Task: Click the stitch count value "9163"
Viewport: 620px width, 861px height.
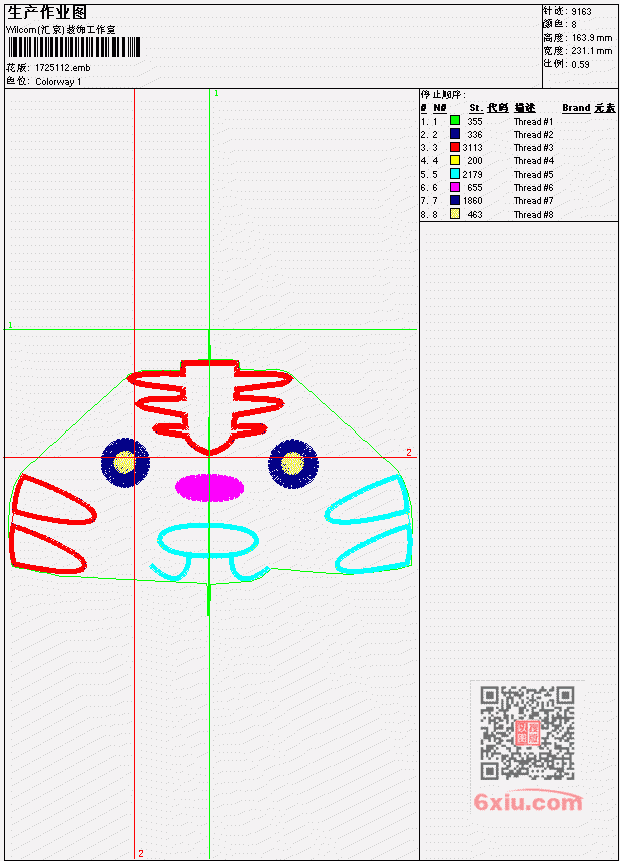Action: click(x=582, y=11)
